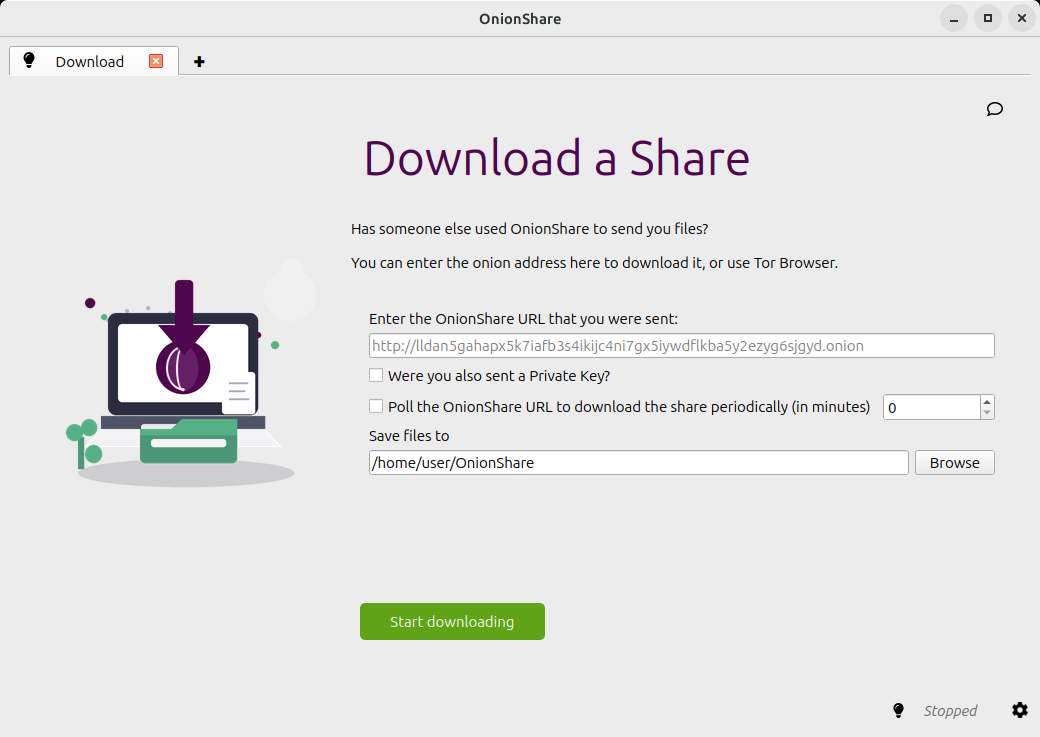The height and width of the screenshot is (737, 1040).
Task: Select the Download tab
Action: tap(90, 62)
